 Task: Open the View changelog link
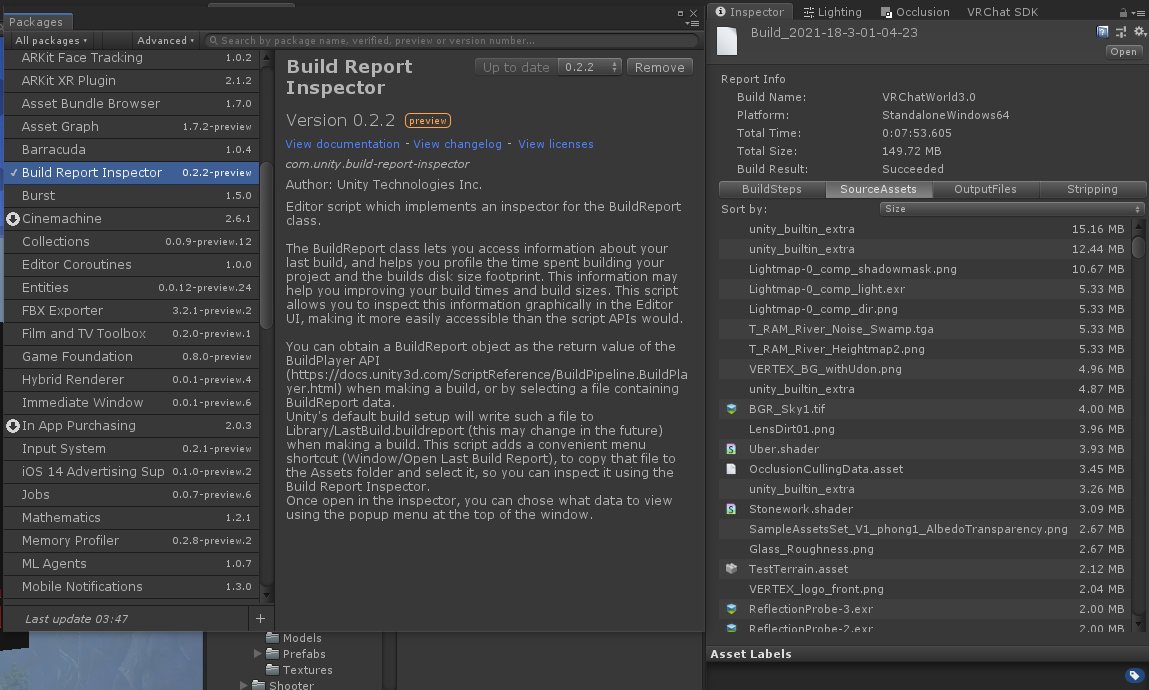click(x=457, y=144)
